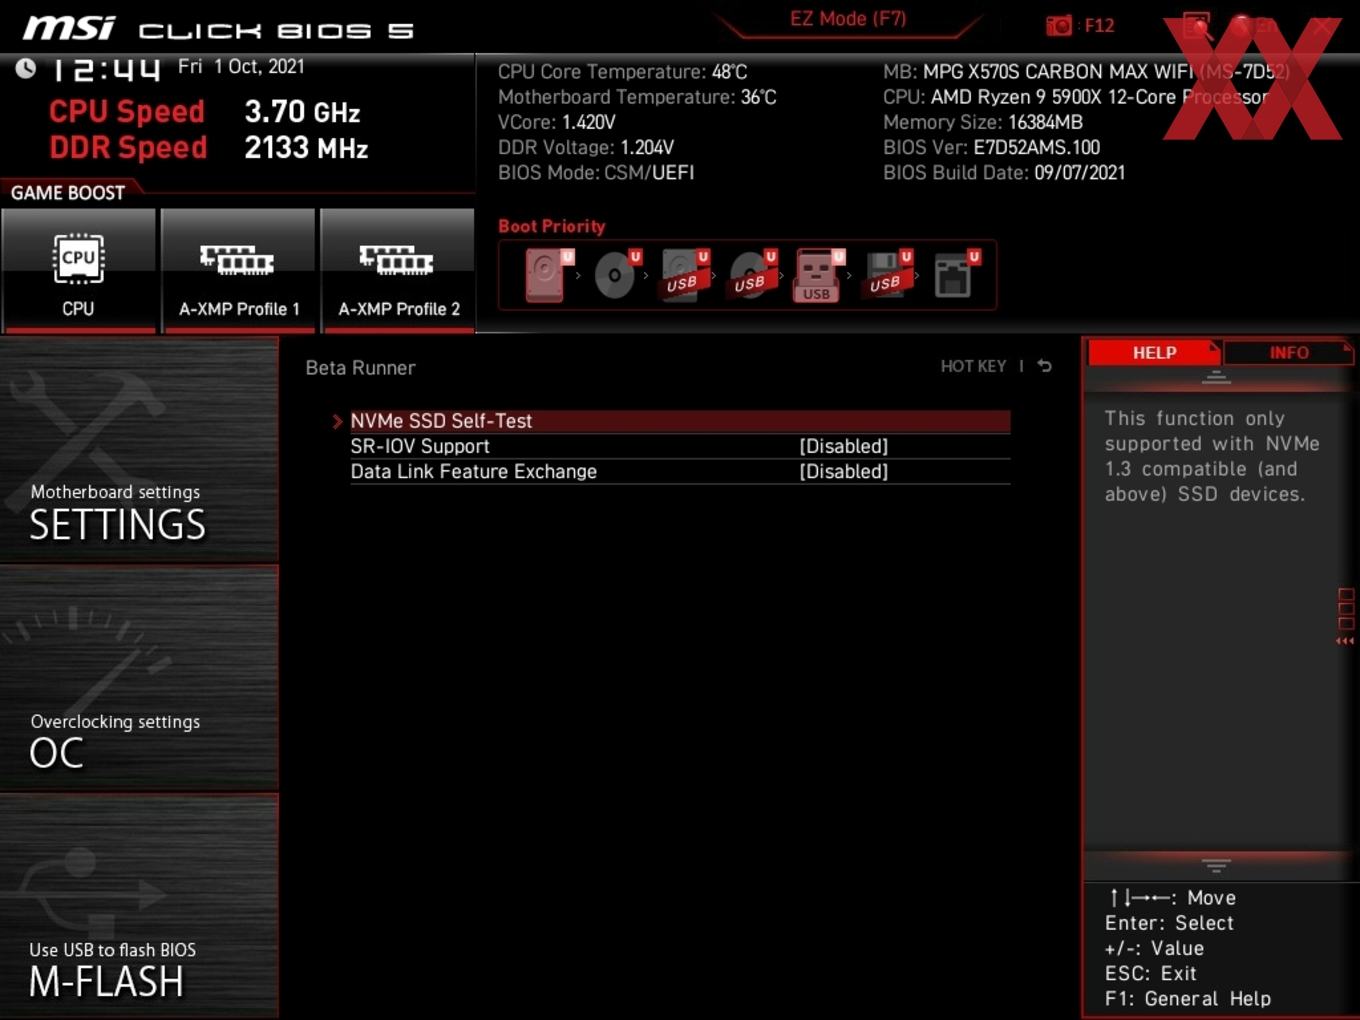The image size is (1360, 1020).
Task: Change Data Link Feature Exchange [Disabled] value
Action: point(843,471)
